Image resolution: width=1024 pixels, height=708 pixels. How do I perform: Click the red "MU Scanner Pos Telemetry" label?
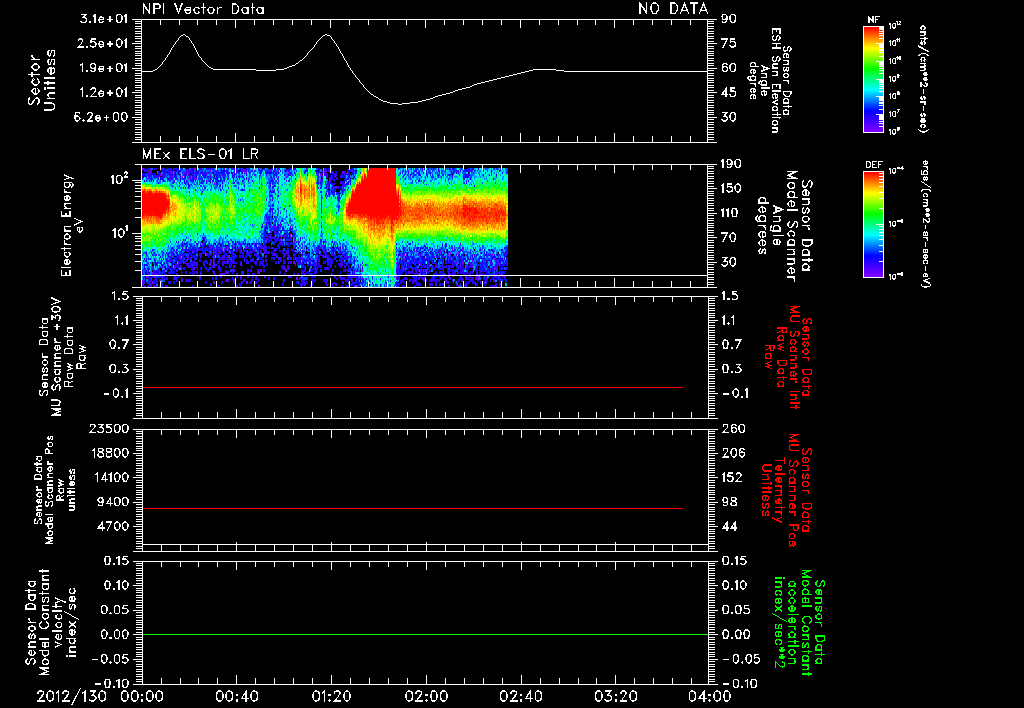[x=786, y=489]
